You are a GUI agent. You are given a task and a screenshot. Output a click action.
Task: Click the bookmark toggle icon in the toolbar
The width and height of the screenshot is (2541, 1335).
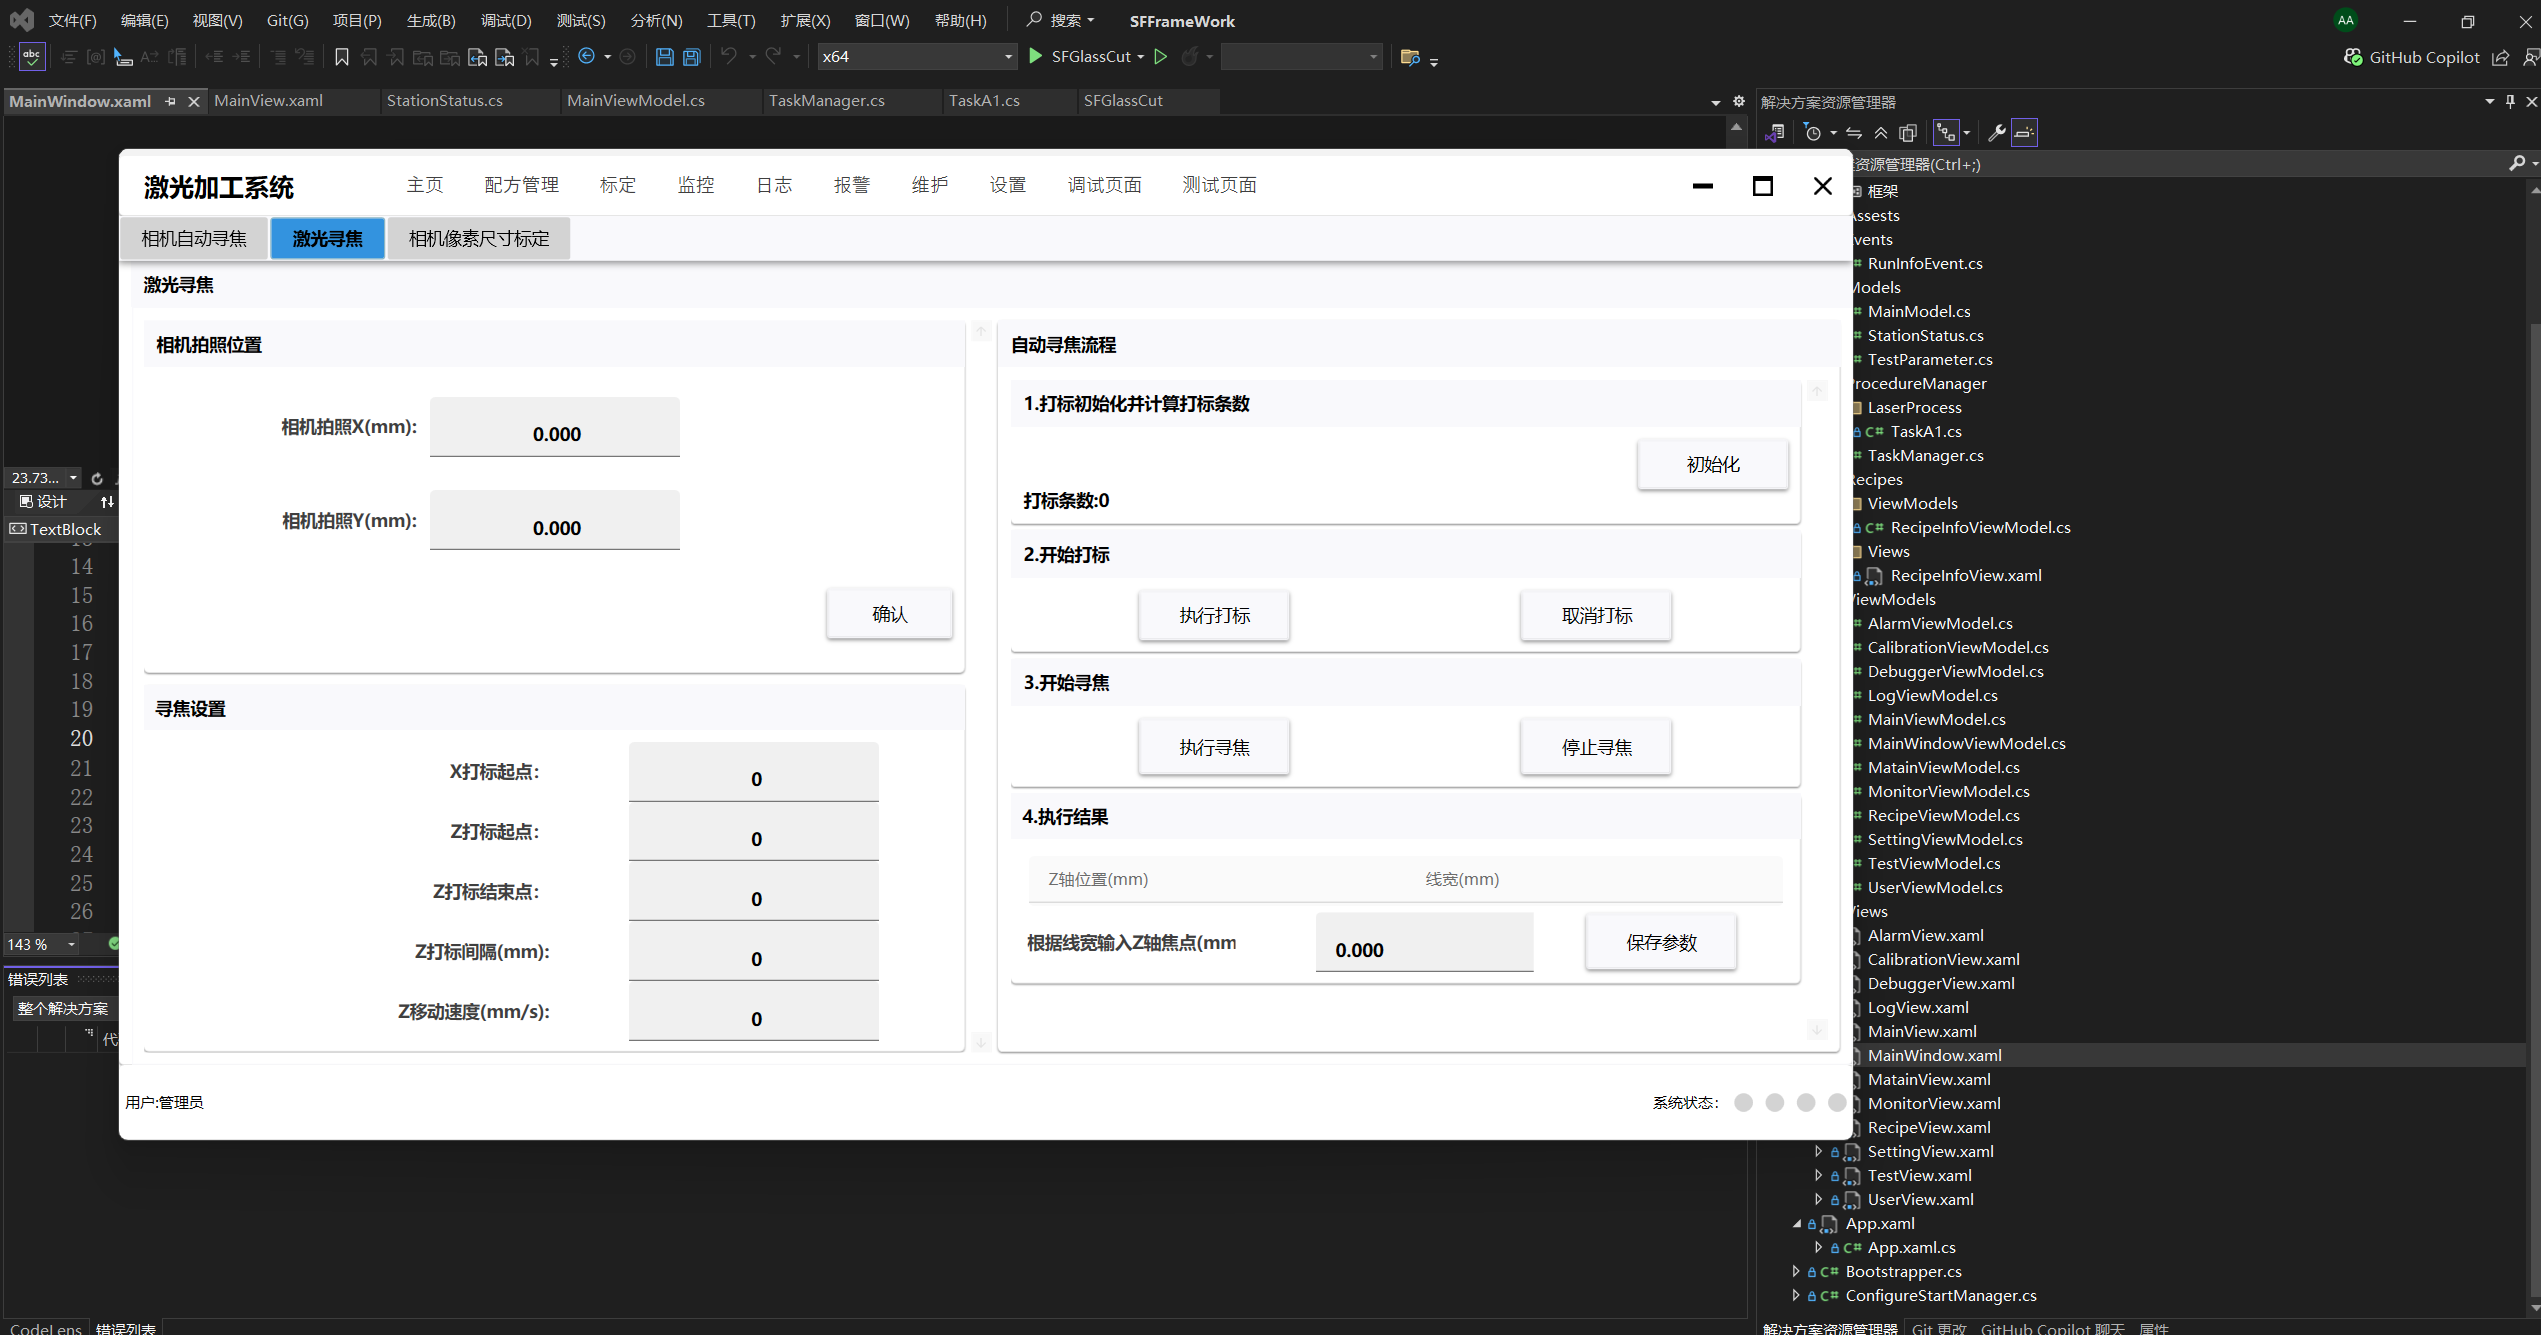point(342,57)
